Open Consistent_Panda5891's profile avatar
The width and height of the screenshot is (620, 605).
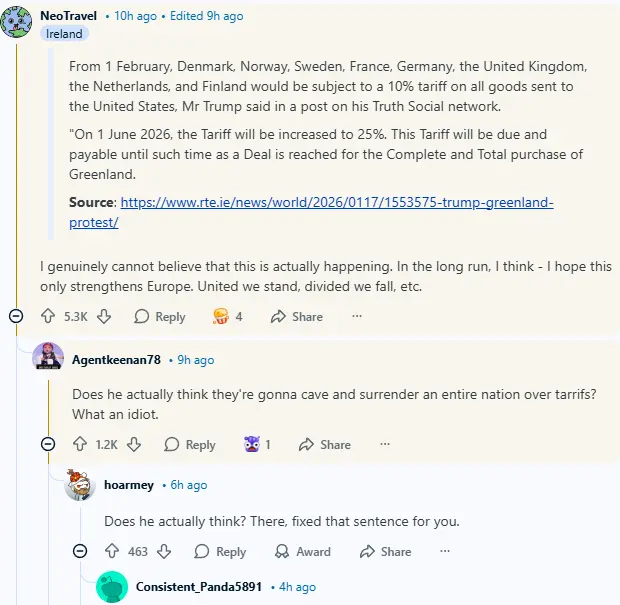click(112, 587)
